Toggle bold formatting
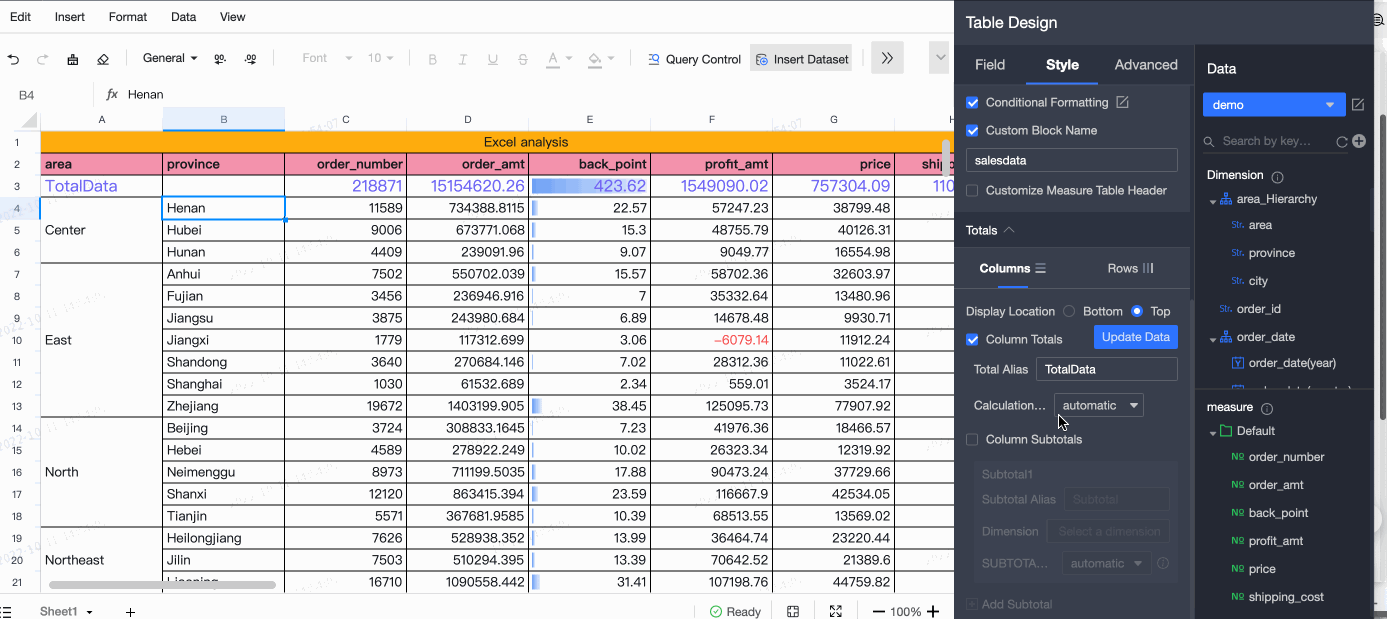Viewport: 1387px width, 619px height. pyautogui.click(x=433, y=59)
